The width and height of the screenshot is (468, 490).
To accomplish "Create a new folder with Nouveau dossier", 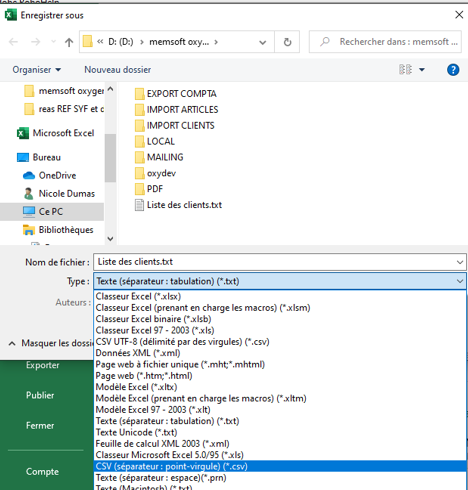I will [117, 70].
